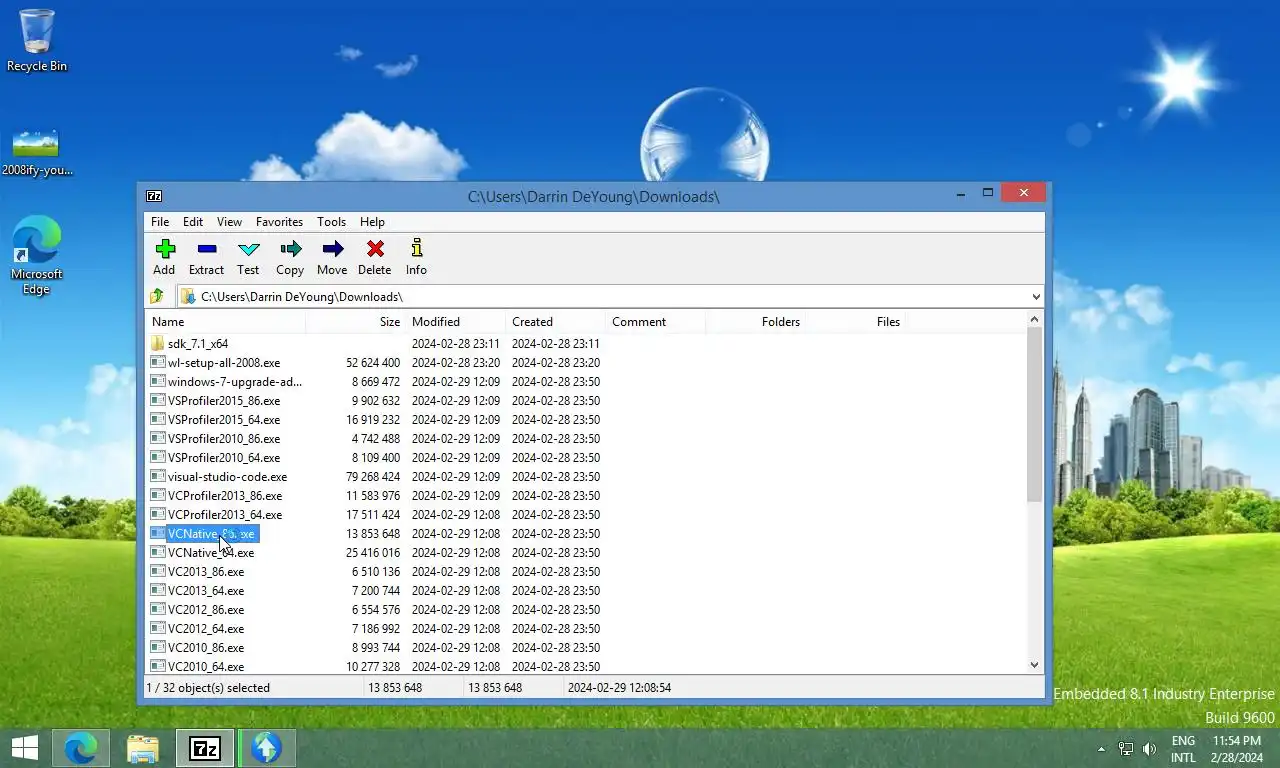Select VC2010_64.exe
This screenshot has height=768, width=1280.
[x=206, y=666]
